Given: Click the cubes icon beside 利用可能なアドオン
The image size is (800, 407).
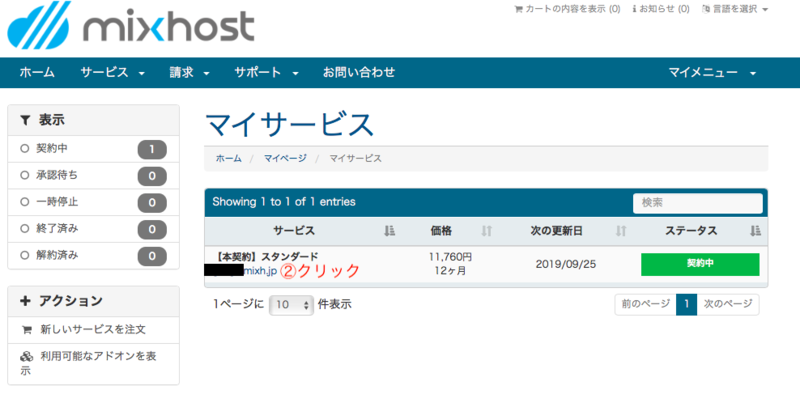Looking at the screenshot, I should click(x=27, y=357).
